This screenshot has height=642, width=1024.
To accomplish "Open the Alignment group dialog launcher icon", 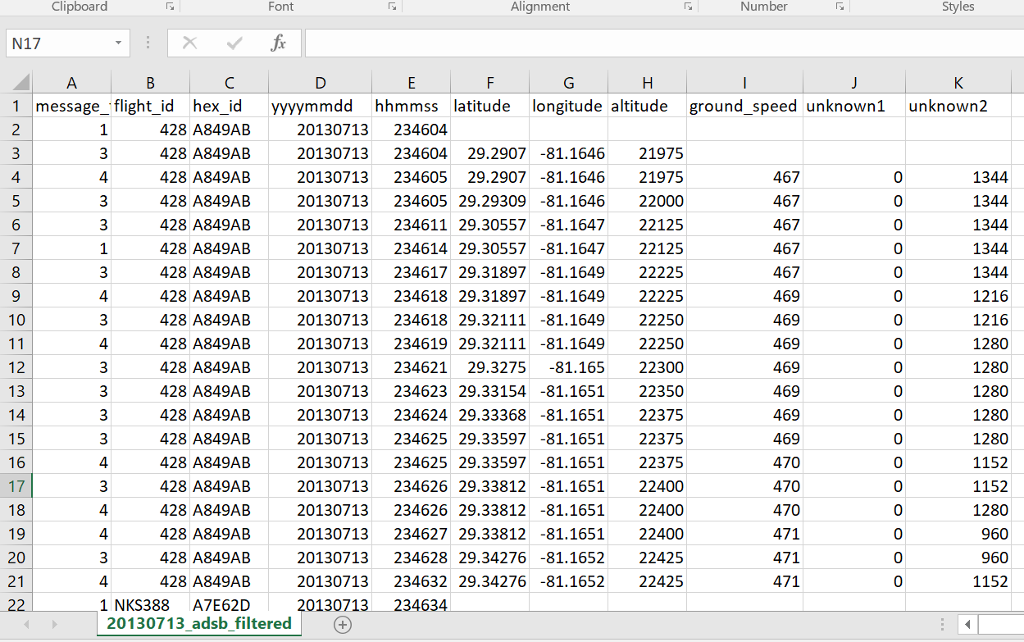I will coord(687,6).
